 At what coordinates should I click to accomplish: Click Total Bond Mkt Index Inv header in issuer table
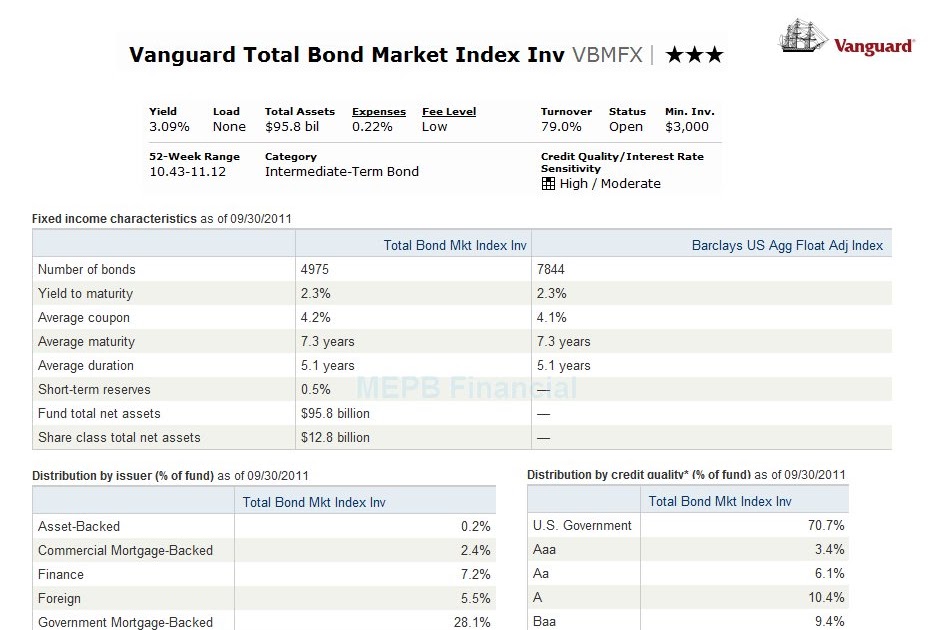(x=314, y=502)
